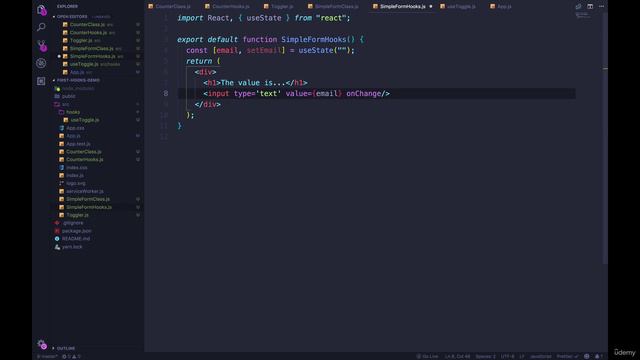Click the package.json file icon

pos(57,231)
